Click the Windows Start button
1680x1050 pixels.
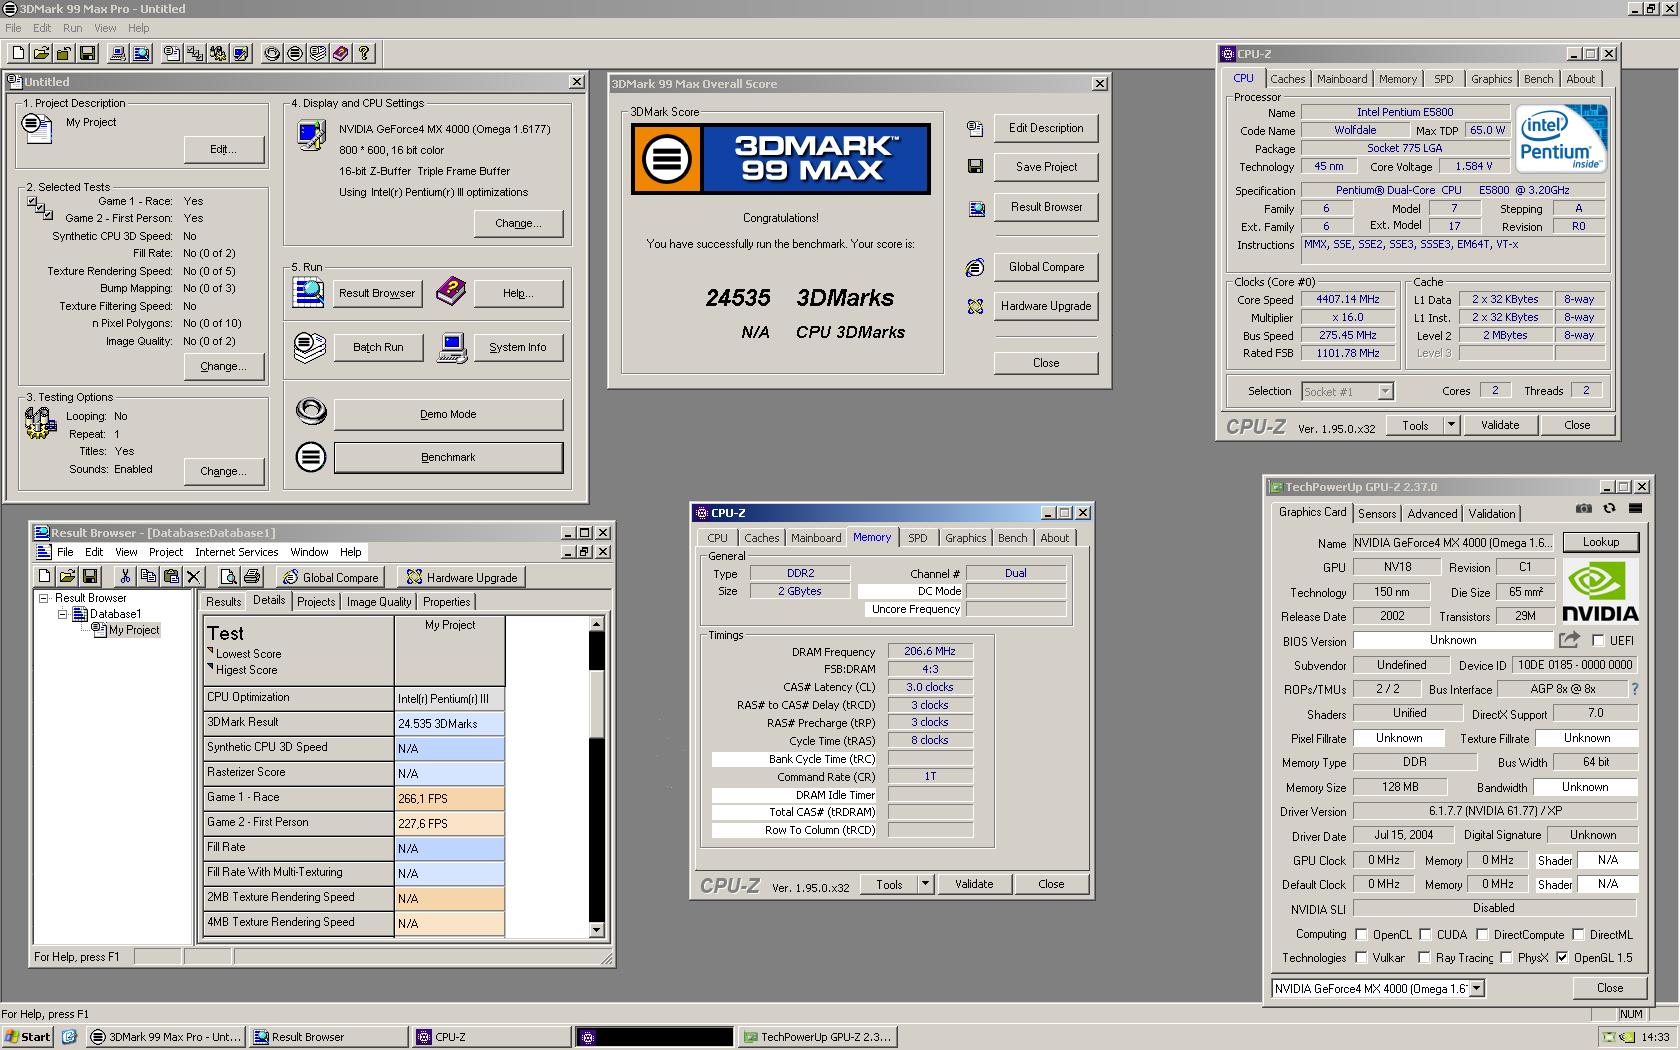28,1037
